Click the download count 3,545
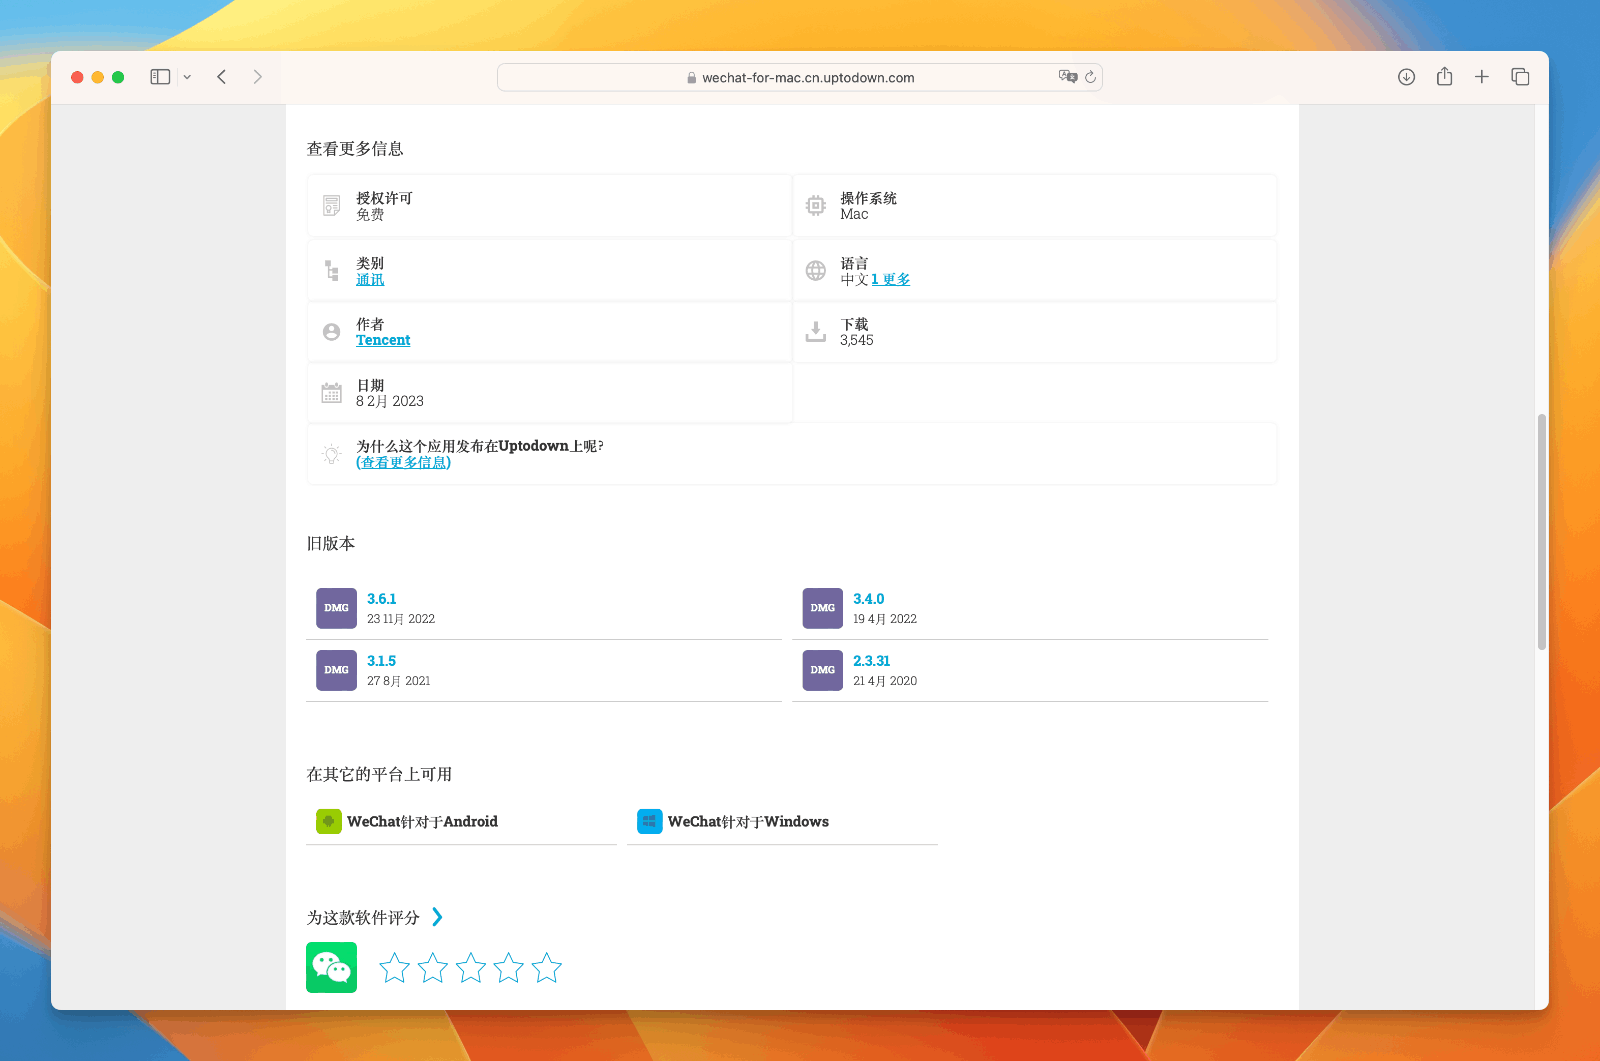 (856, 341)
